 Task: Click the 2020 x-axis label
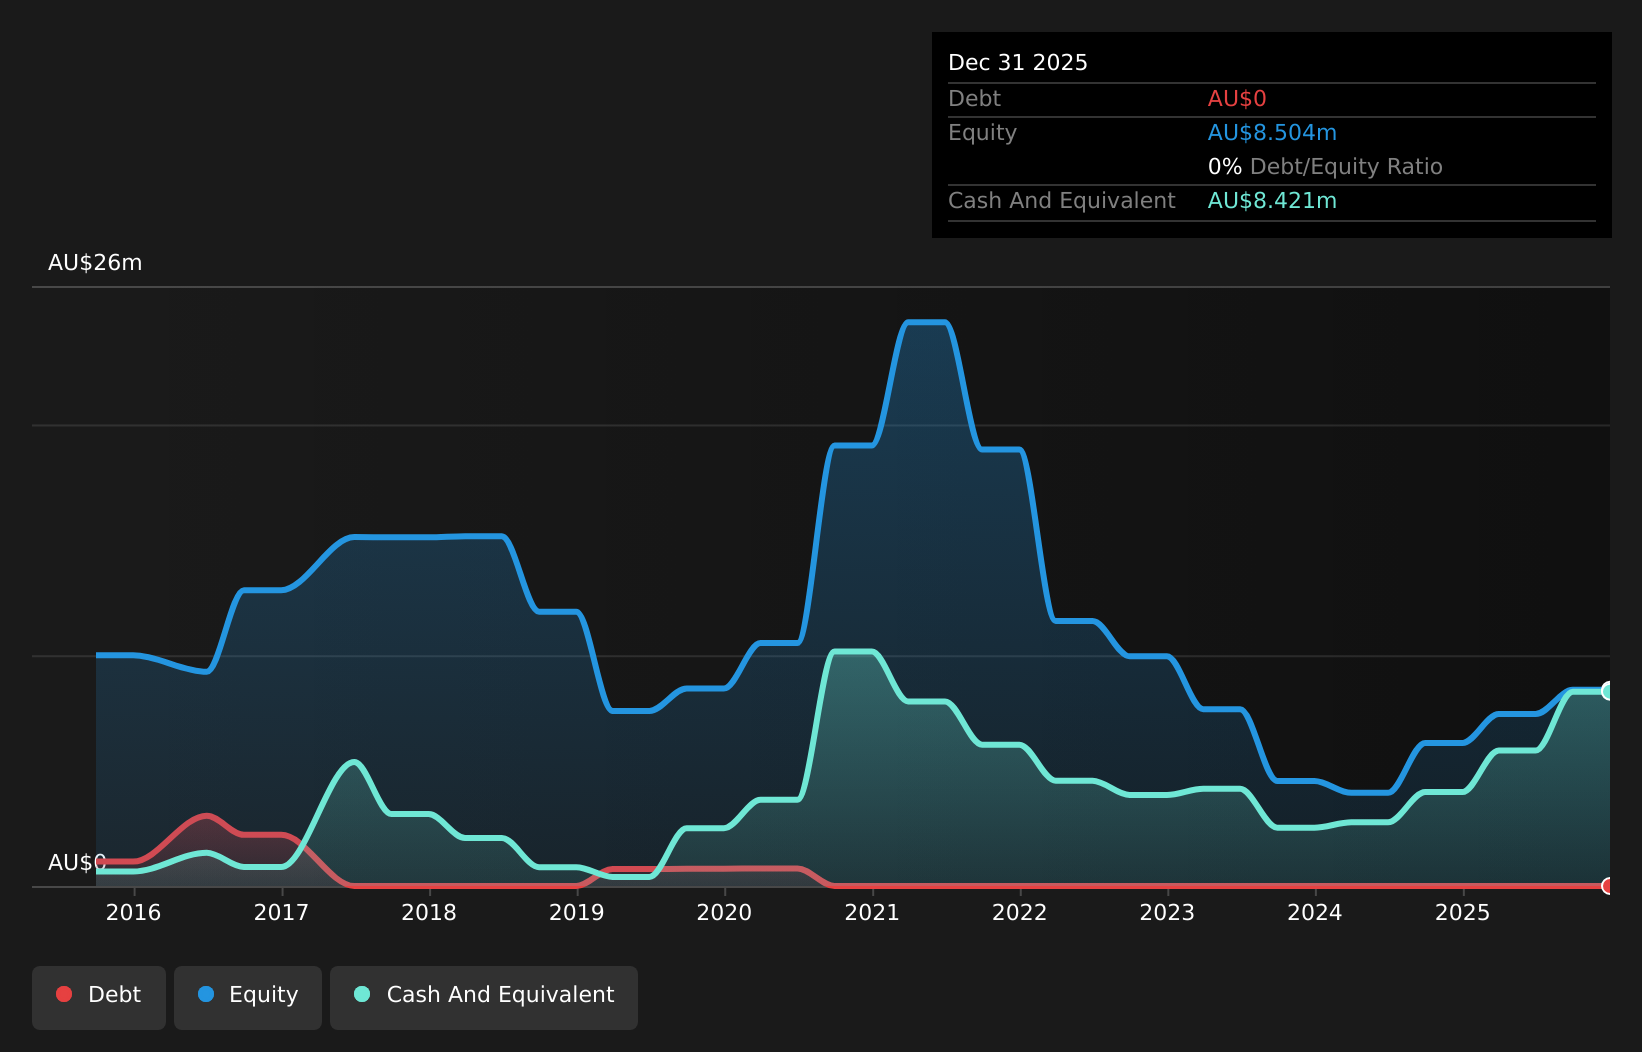coord(724,912)
